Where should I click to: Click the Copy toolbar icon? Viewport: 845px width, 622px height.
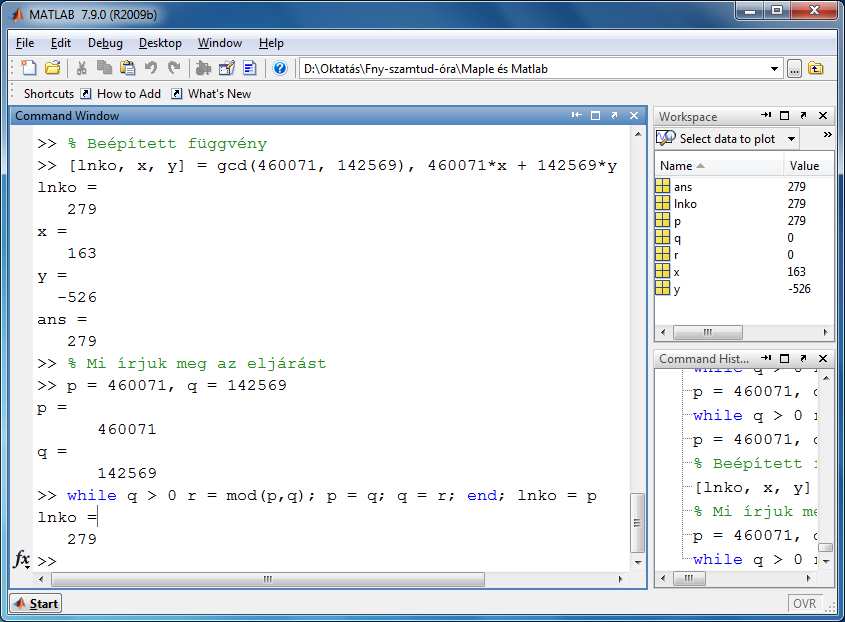pos(104,68)
